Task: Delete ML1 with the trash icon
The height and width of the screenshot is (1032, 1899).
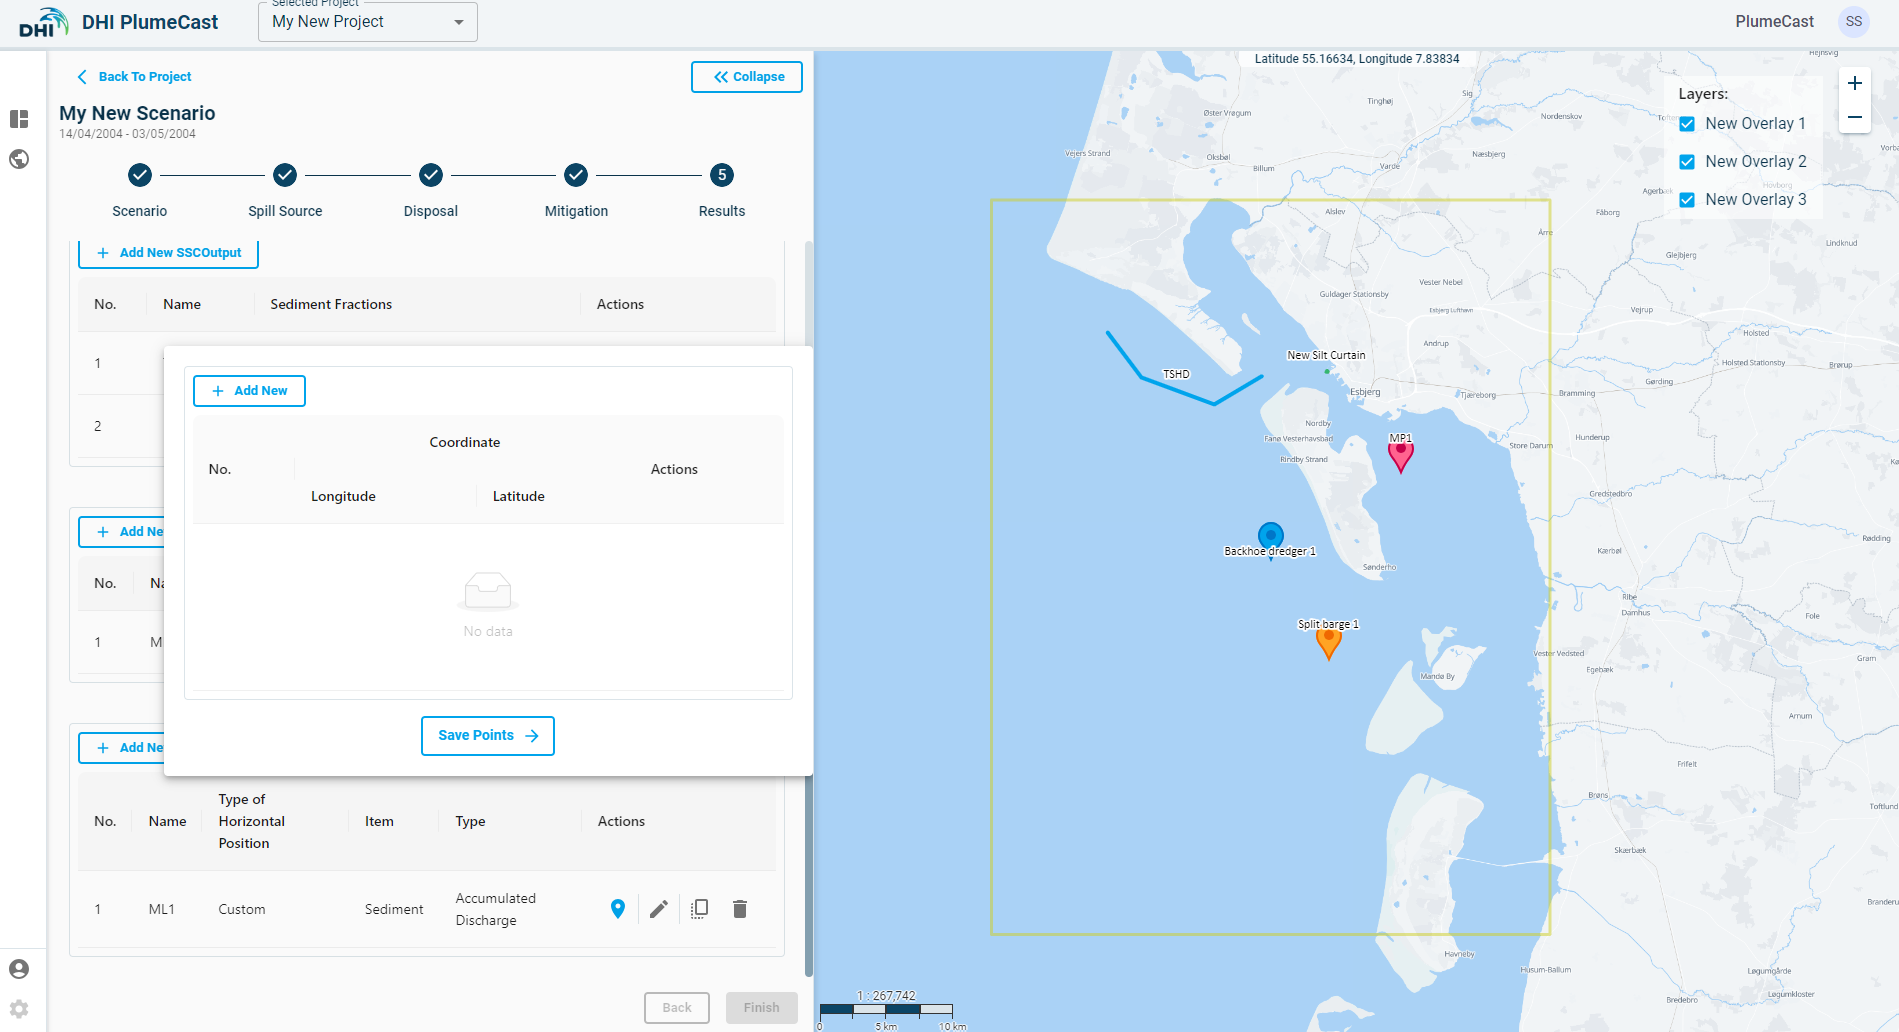Action: pos(740,909)
